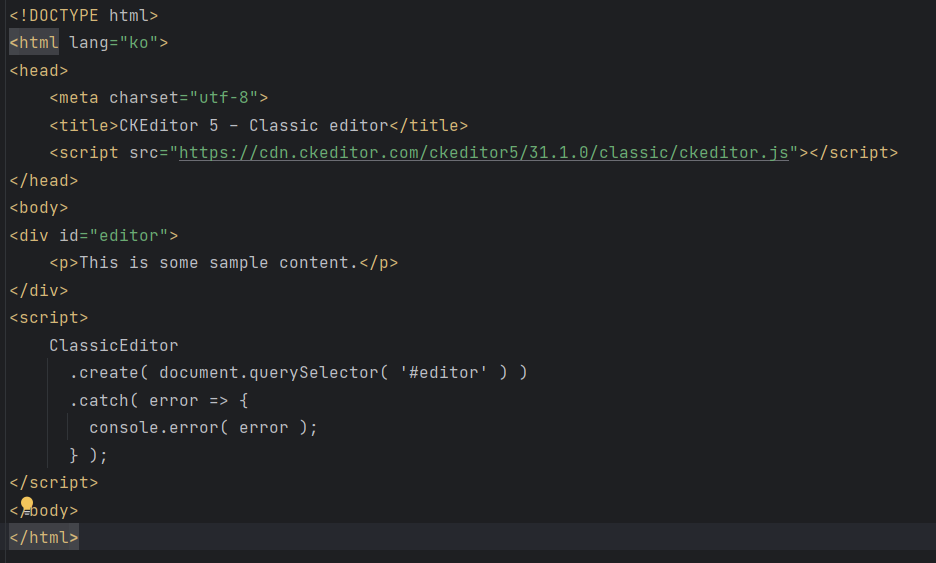The width and height of the screenshot is (936, 563).
Task: Click the console.error( error ); statement
Action: point(204,427)
